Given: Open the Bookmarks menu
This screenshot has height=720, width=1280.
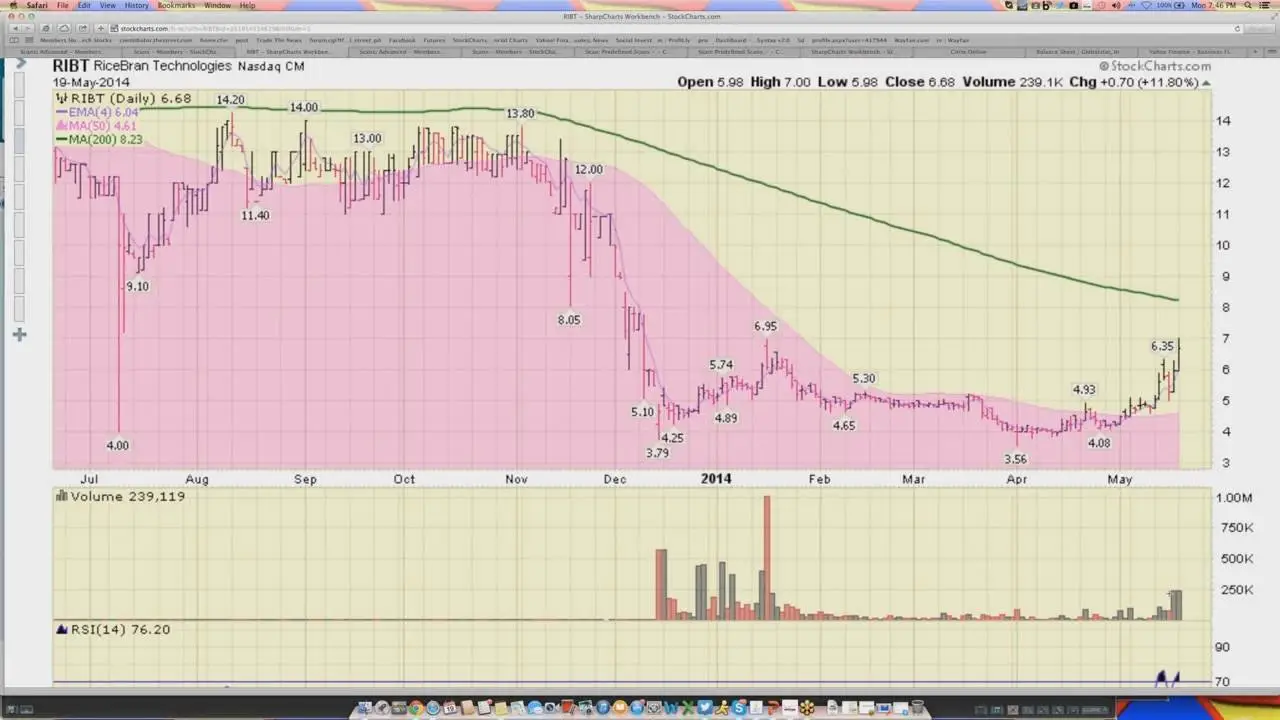Looking at the screenshot, I should point(176,5).
